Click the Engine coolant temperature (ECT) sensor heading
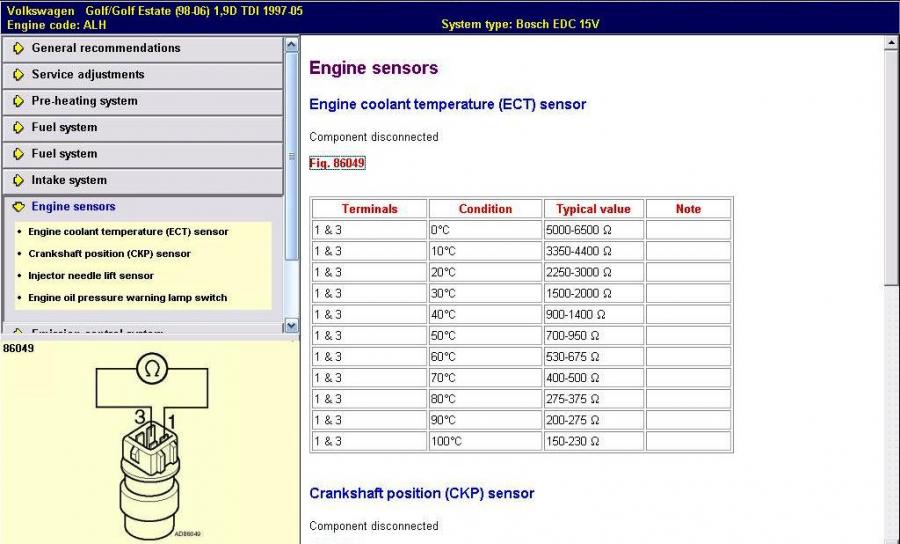 point(448,104)
